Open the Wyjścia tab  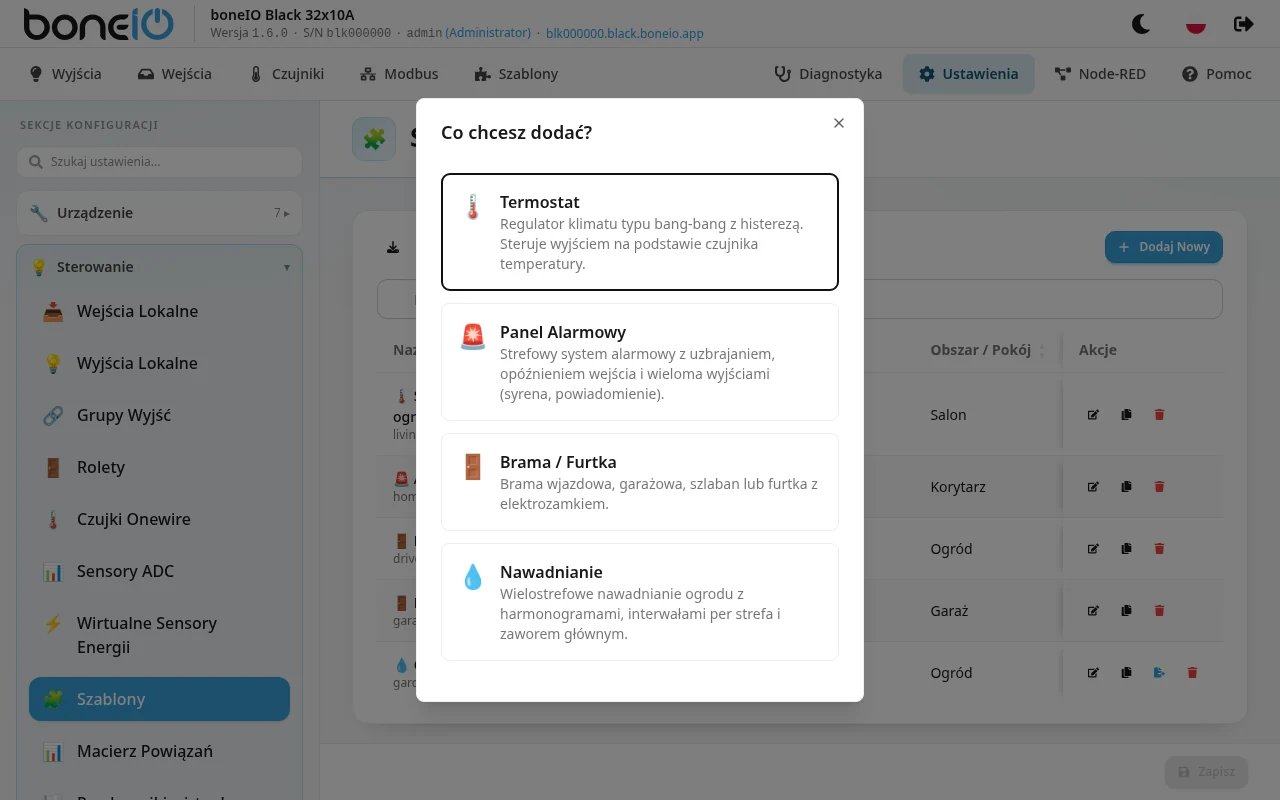coord(65,74)
